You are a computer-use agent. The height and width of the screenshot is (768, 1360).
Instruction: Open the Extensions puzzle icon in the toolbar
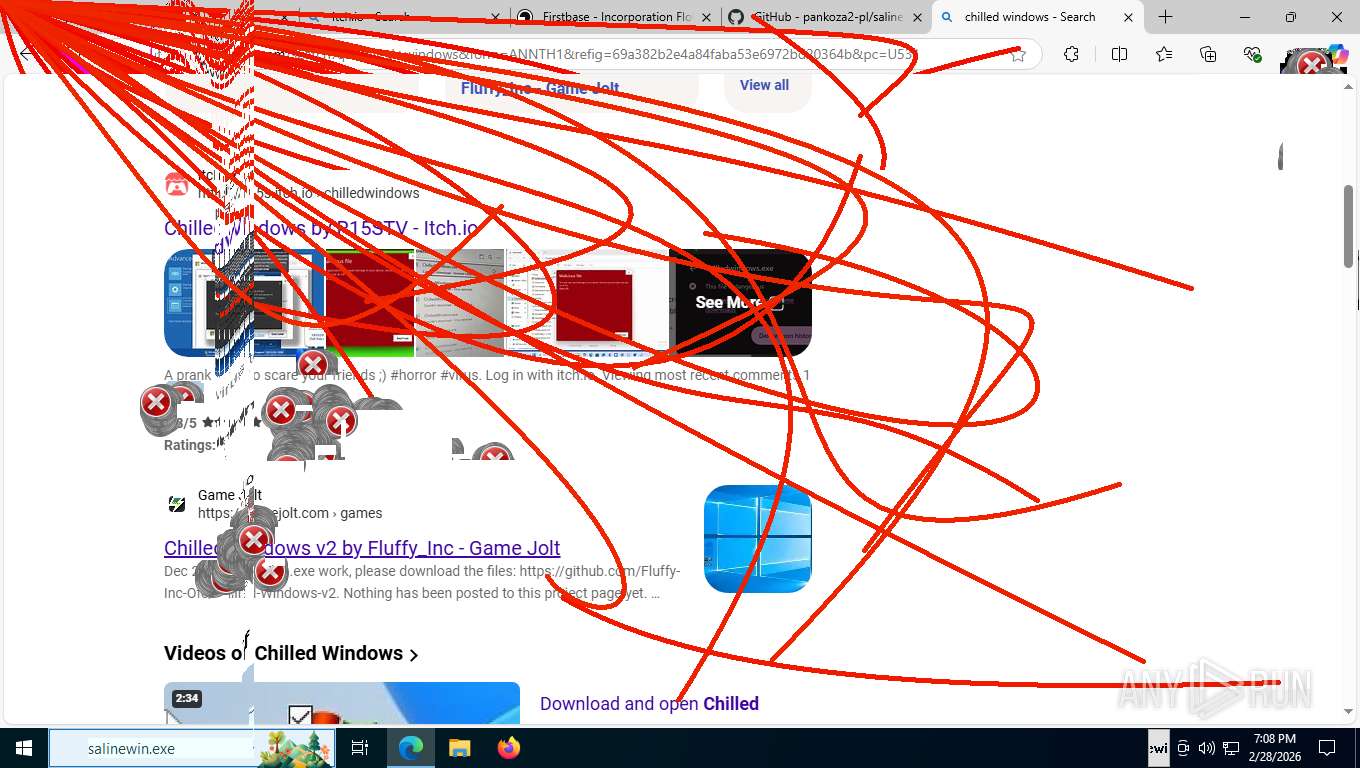pos(1071,55)
